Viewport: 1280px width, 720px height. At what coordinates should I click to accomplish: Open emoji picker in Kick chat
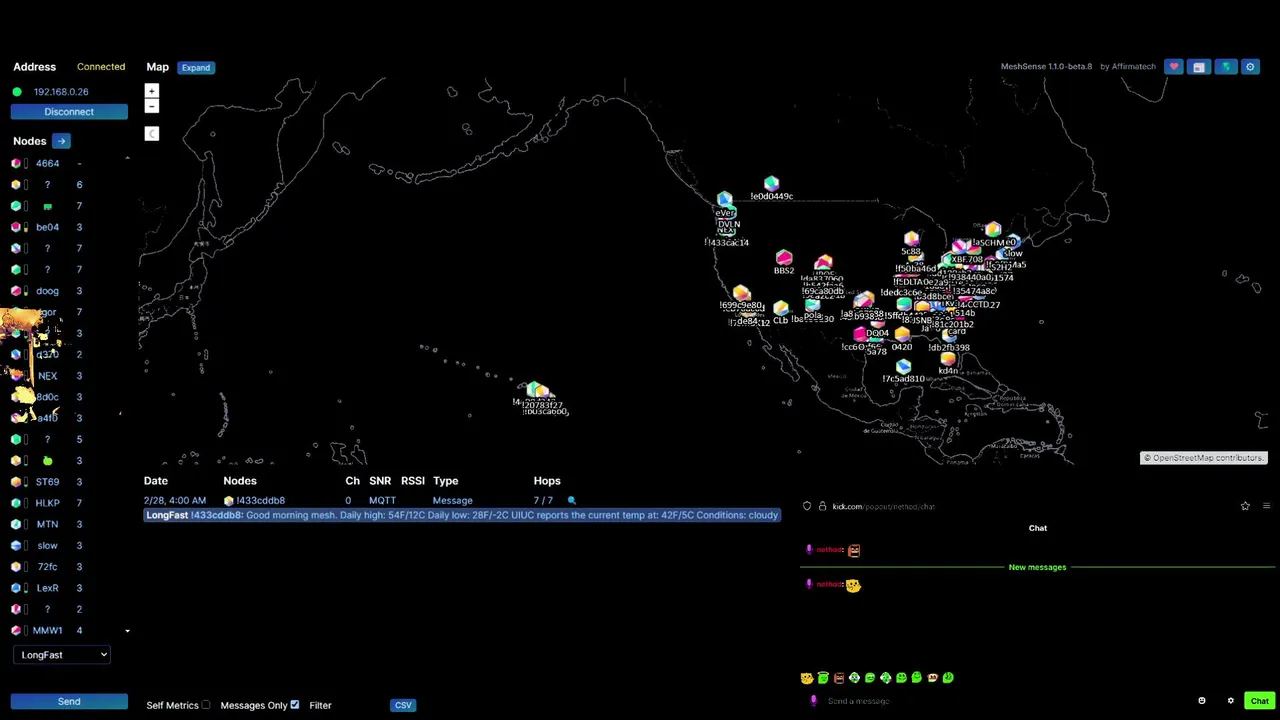coord(1202,701)
